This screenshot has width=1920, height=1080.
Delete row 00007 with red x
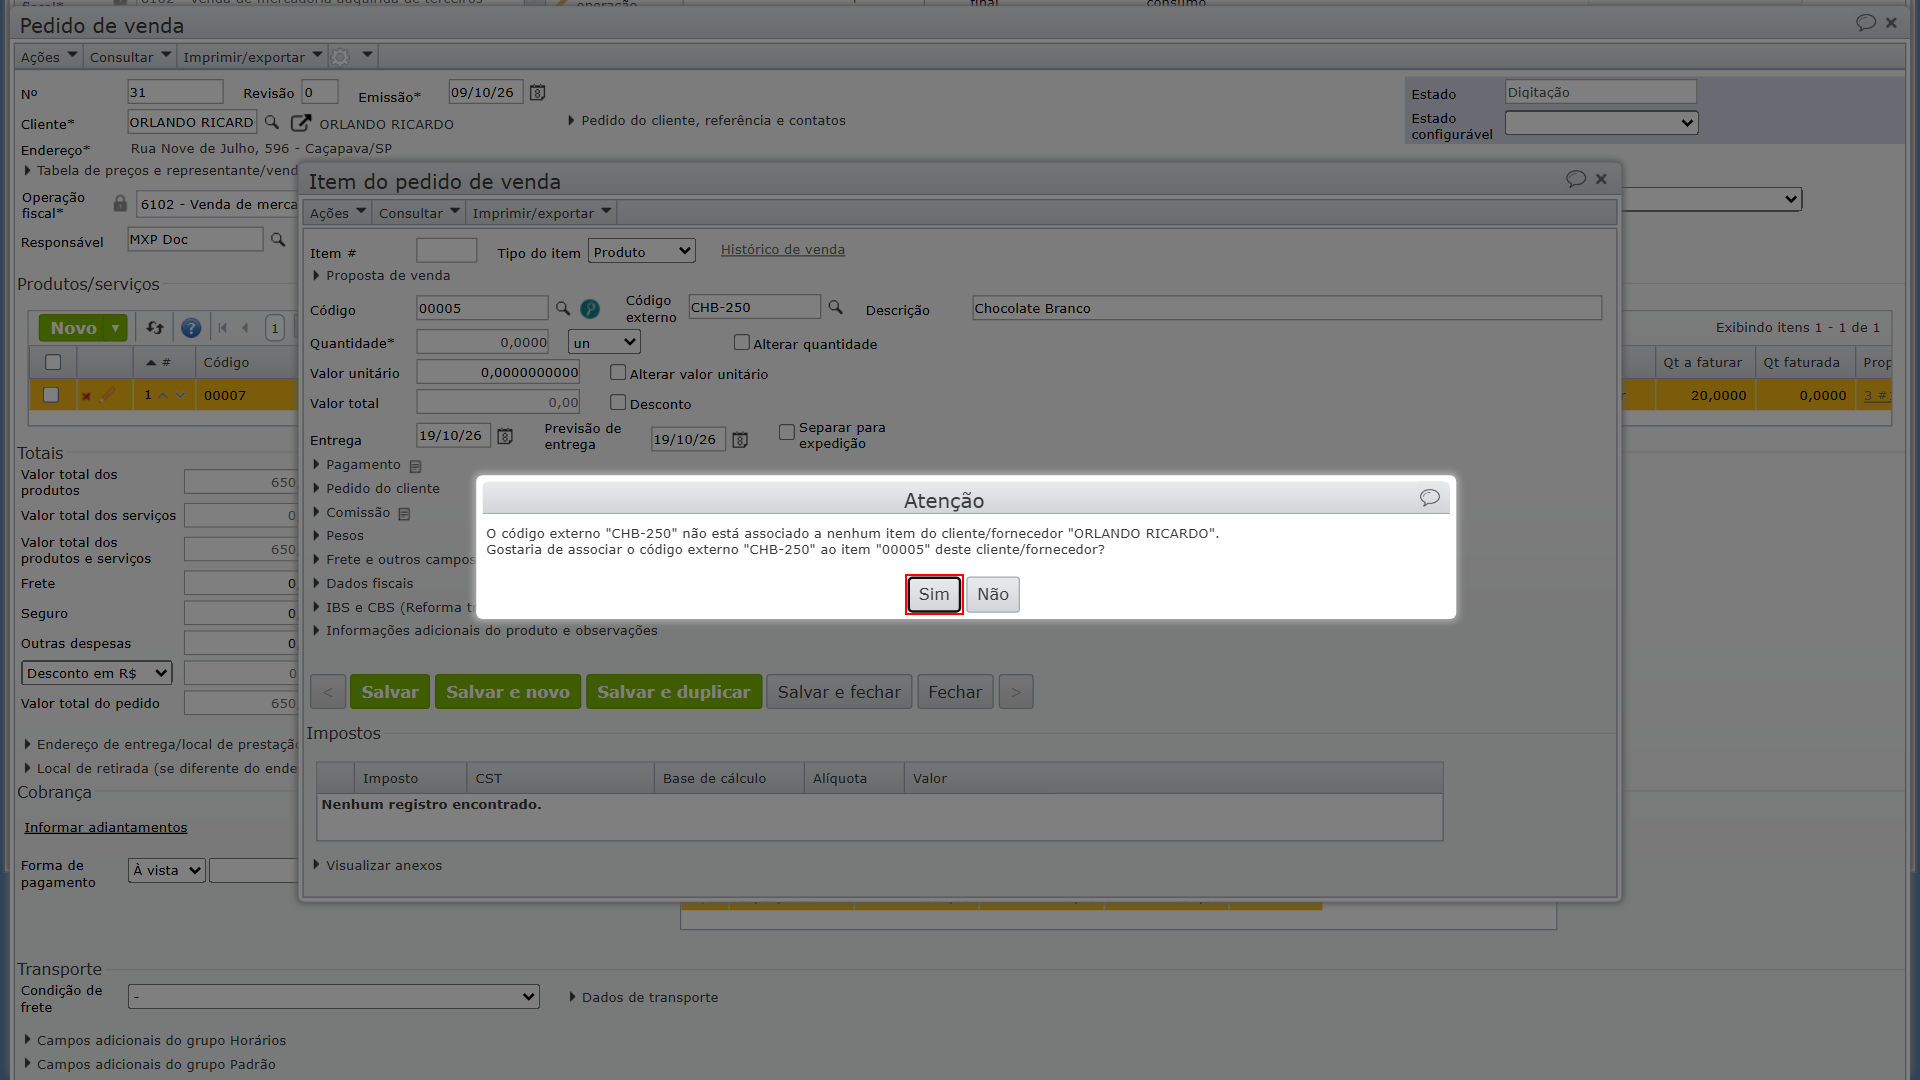pos(86,396)
